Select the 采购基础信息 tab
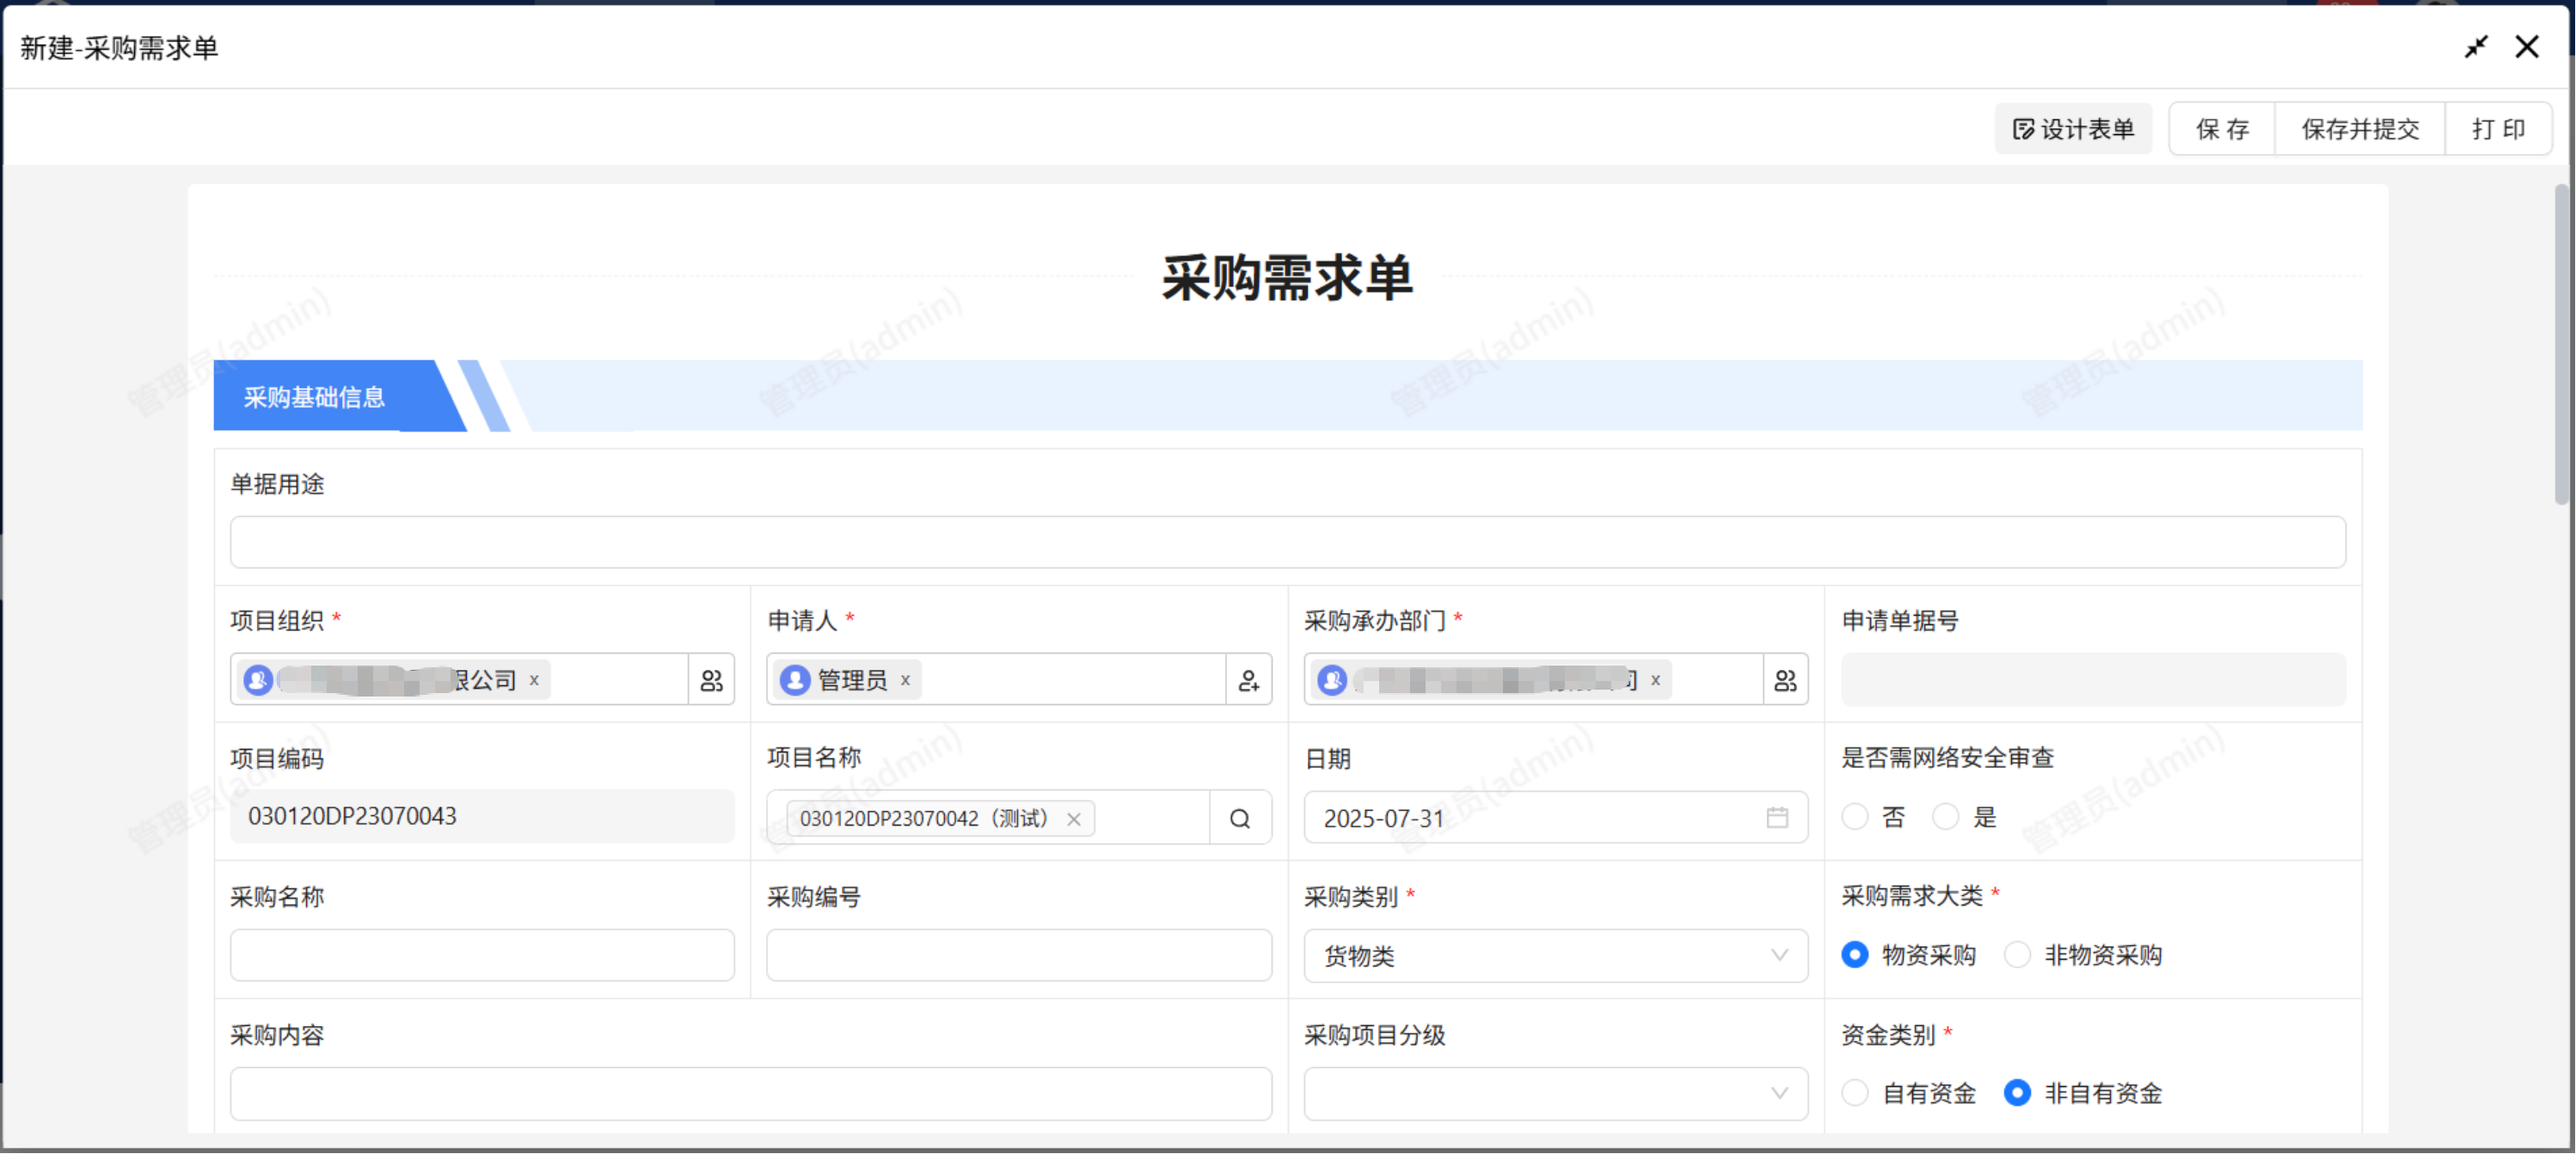The height and width of the screenshot is (1154, 2576). [315, 397]
